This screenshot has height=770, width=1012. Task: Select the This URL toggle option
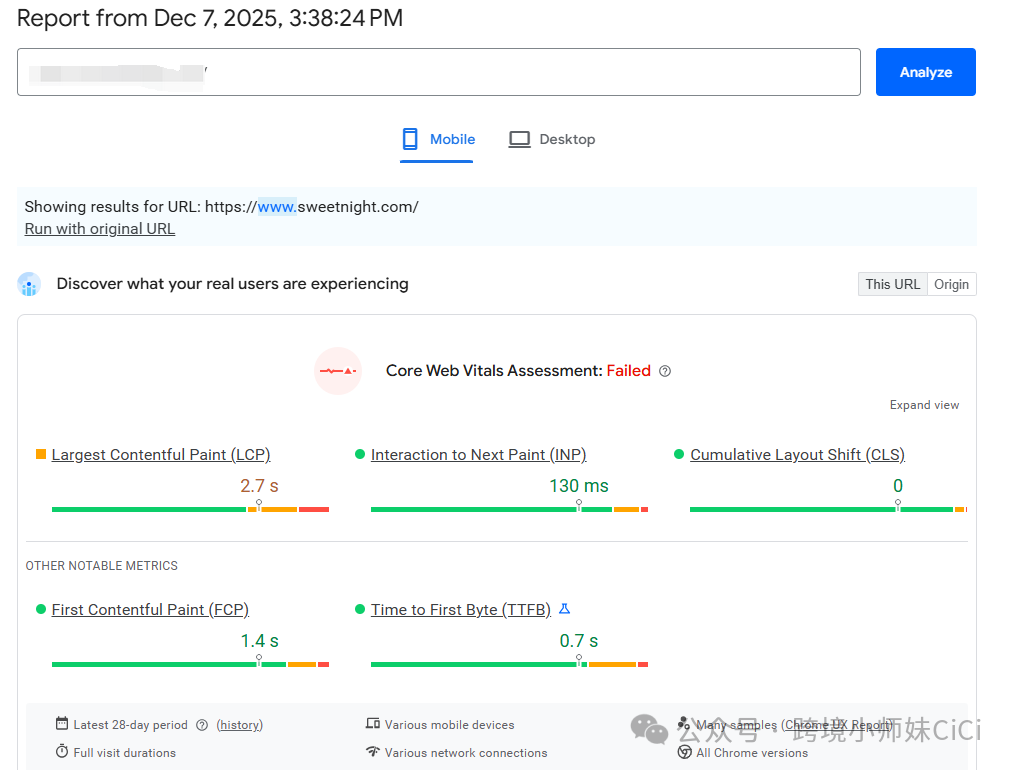pyautogui.click(x=892, y=284)
